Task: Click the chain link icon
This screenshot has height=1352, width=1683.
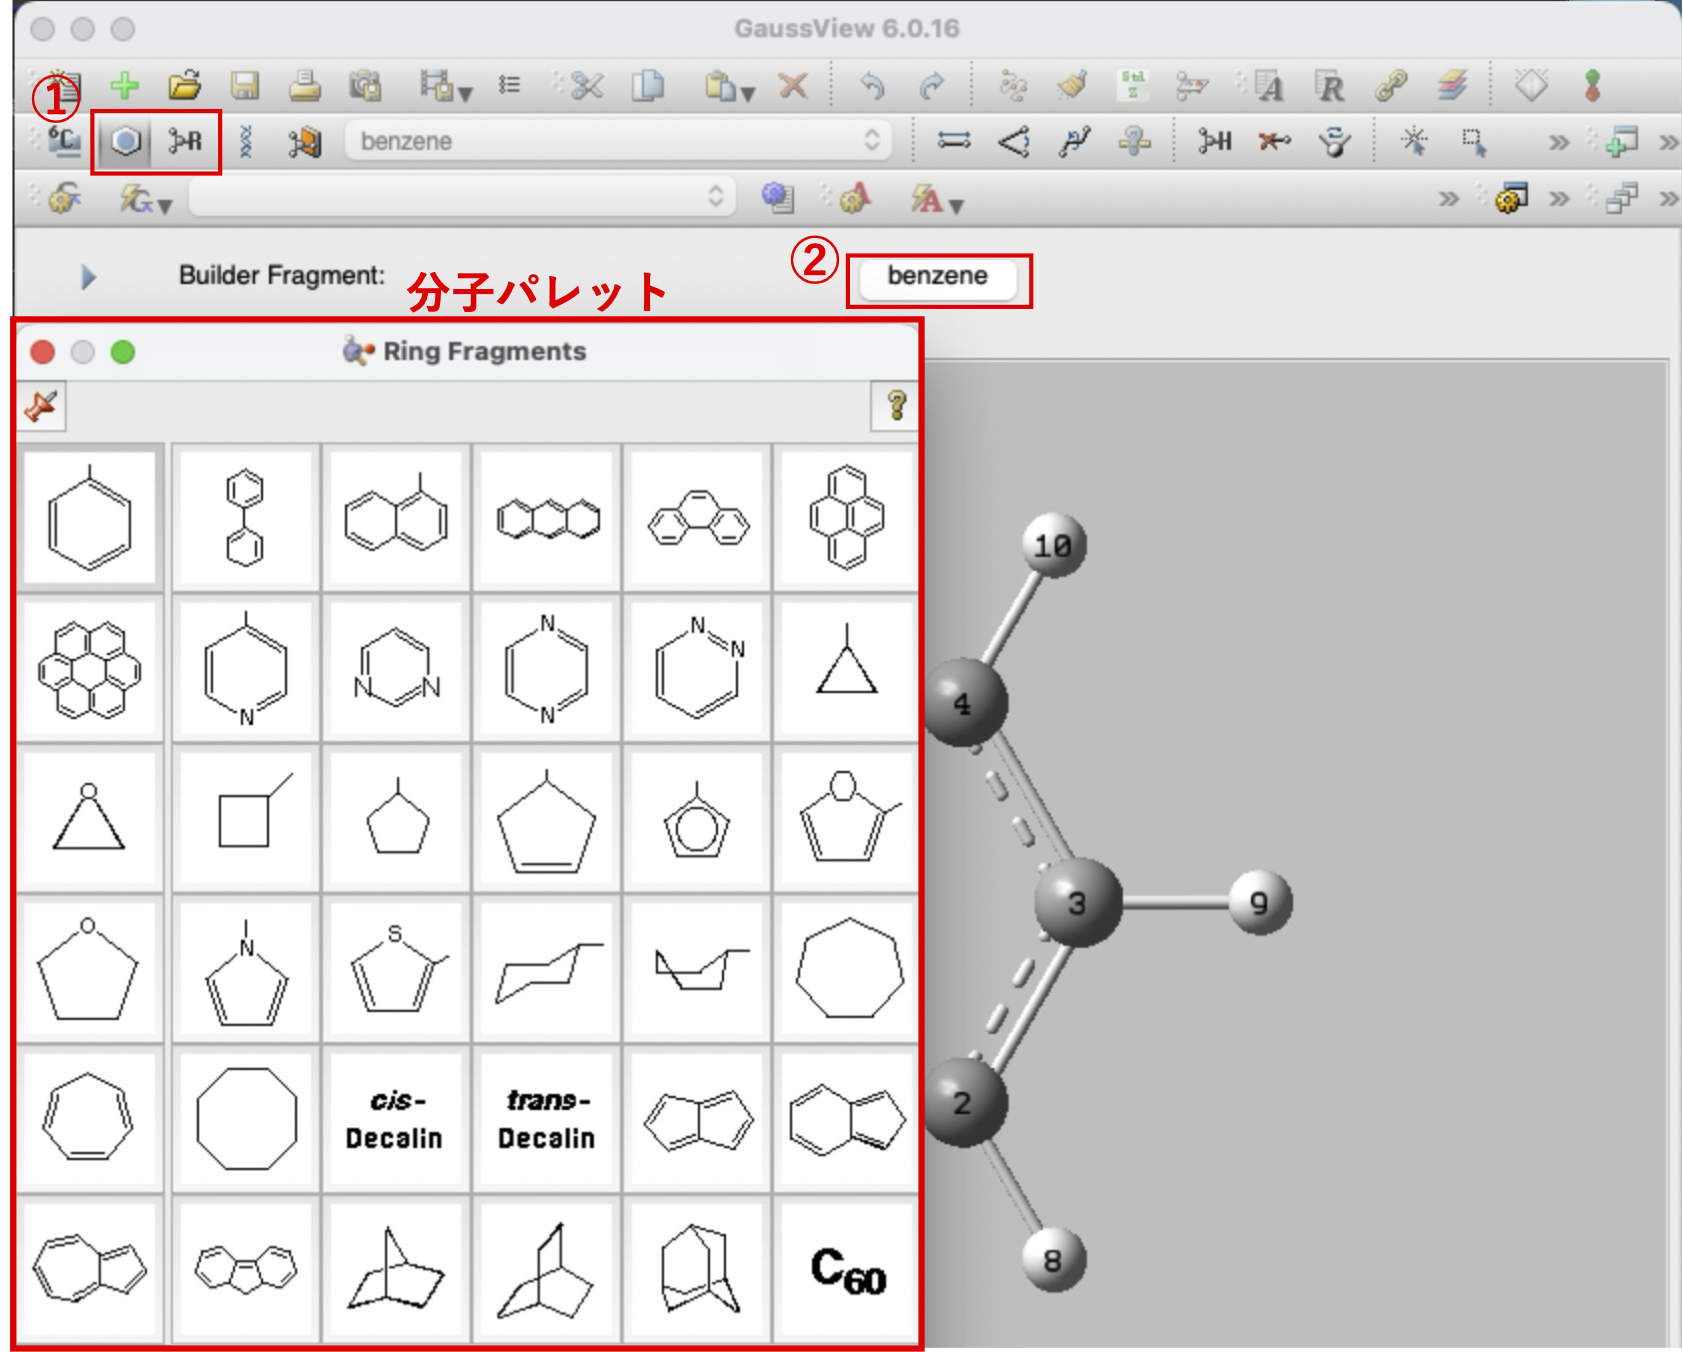Action: tap(1391, 86)
